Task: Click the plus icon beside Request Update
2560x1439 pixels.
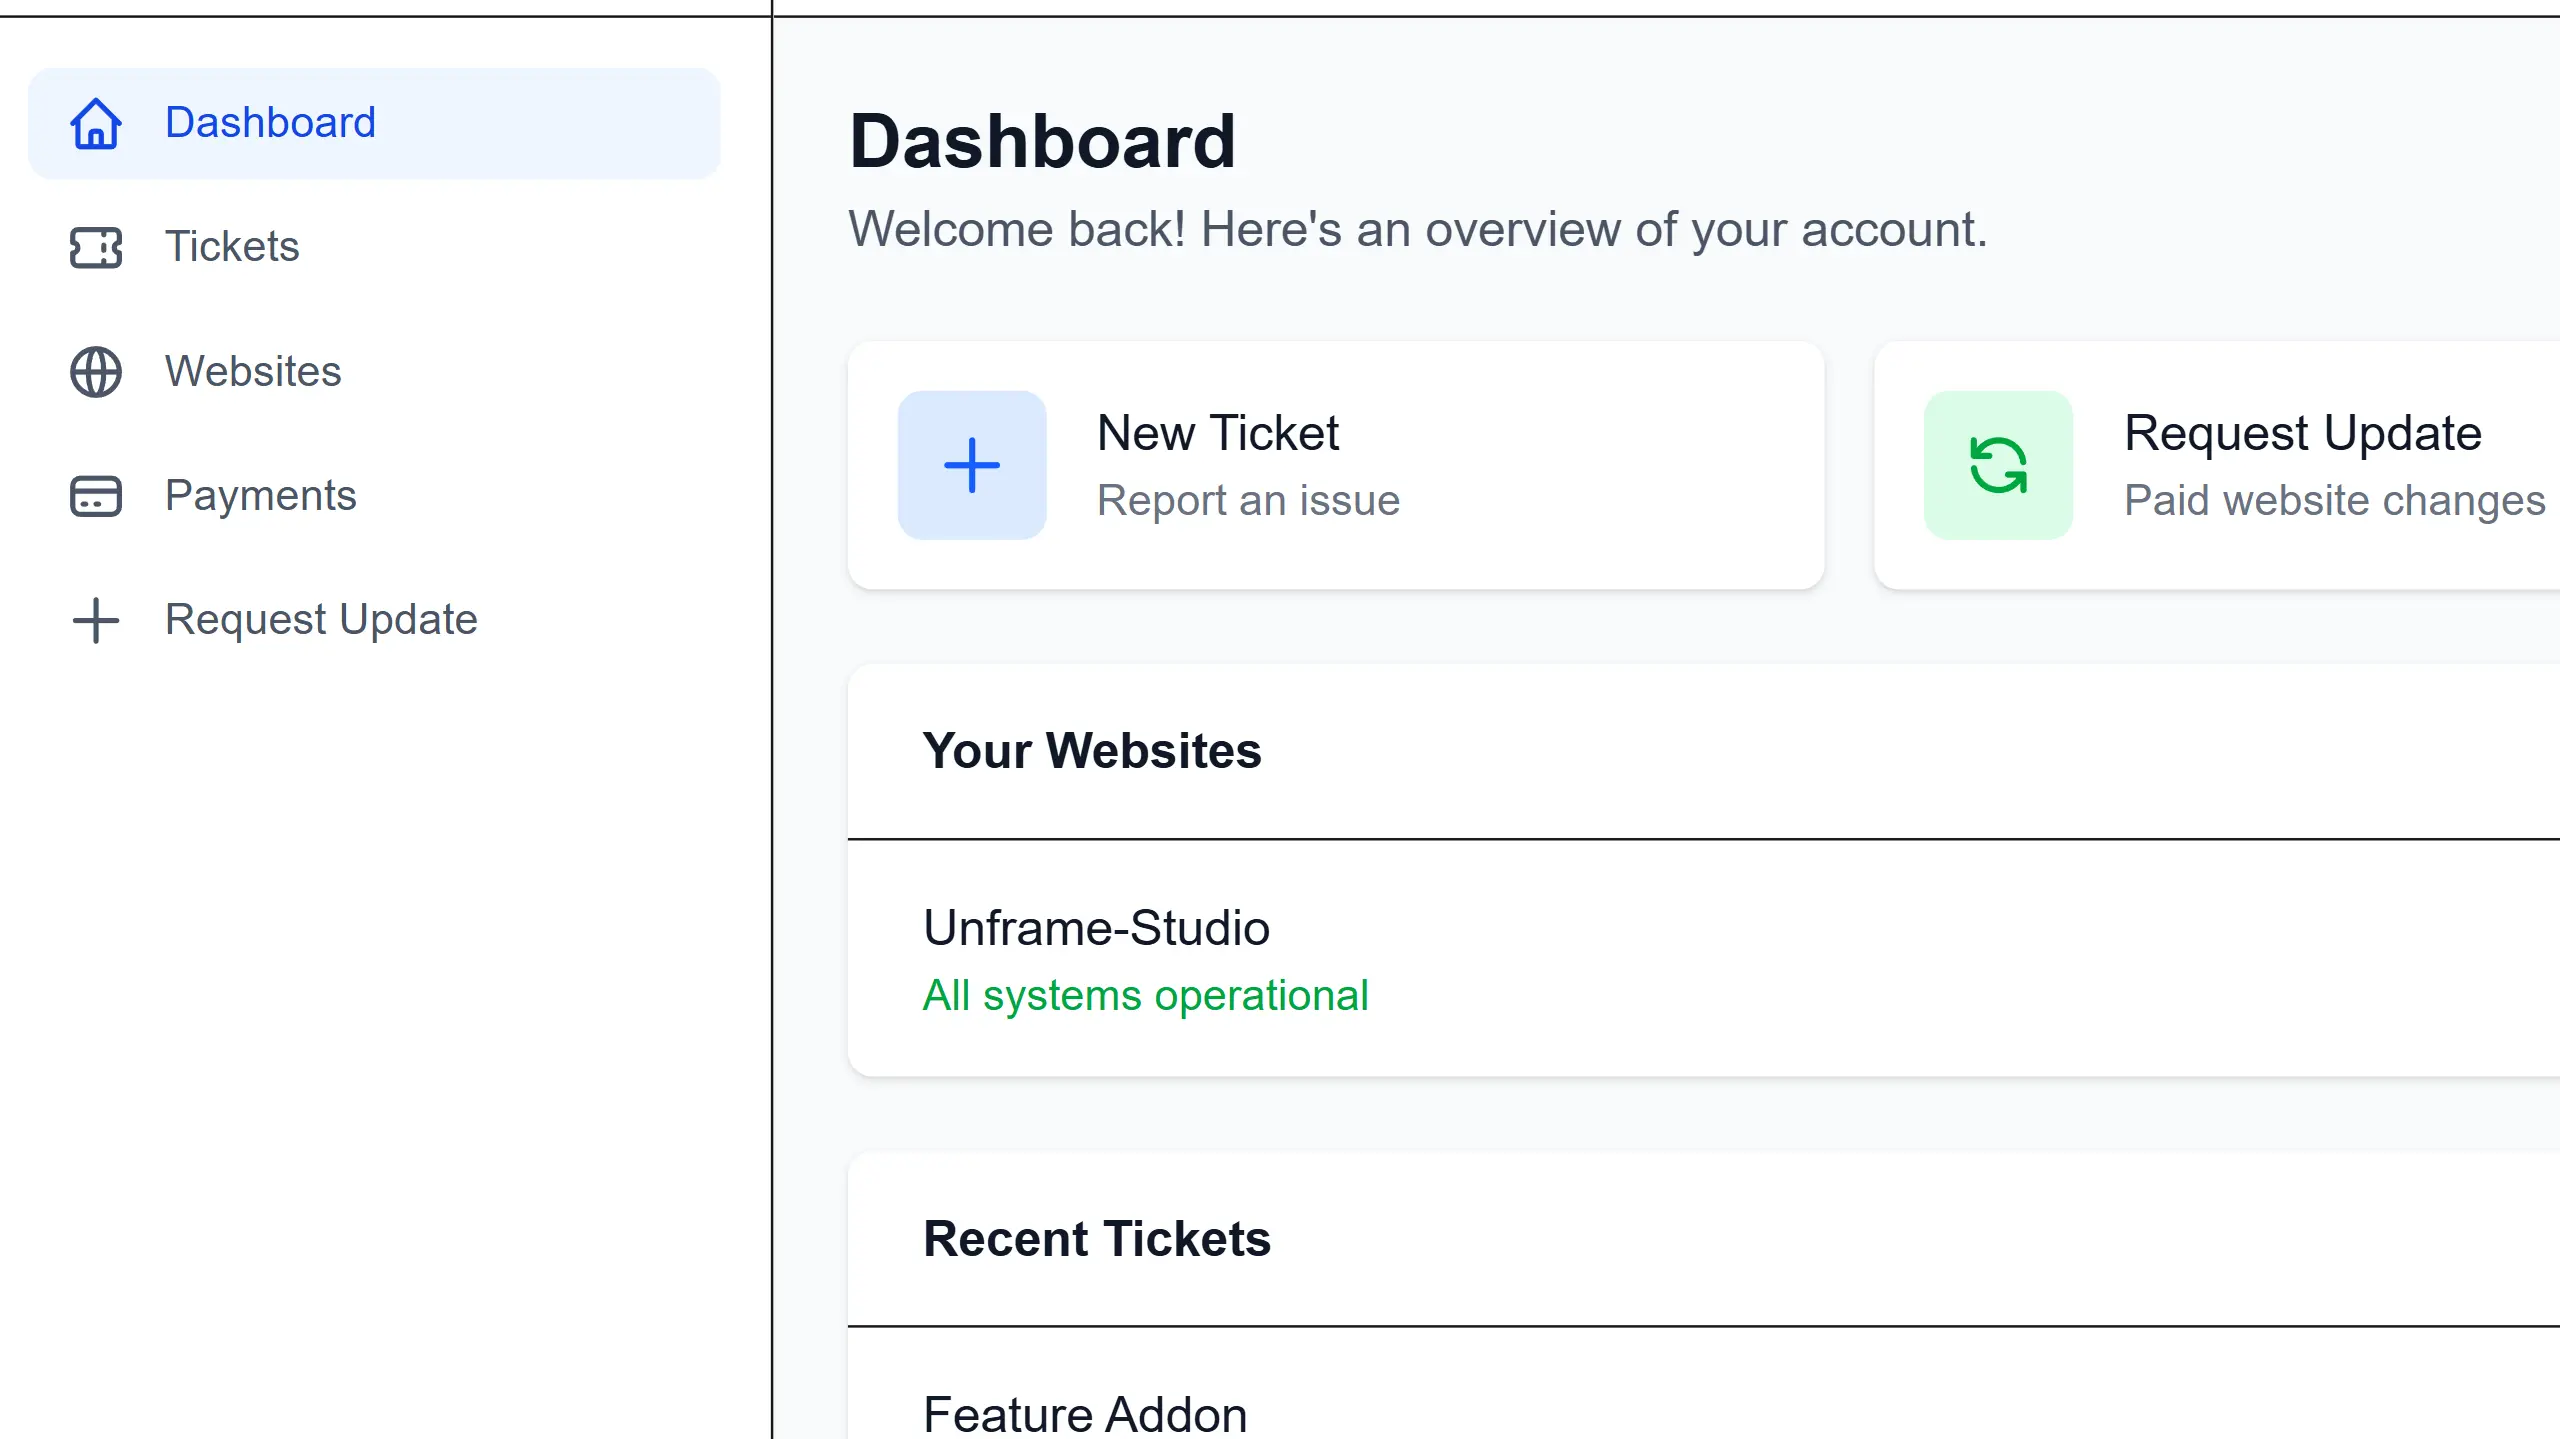Action: point(95,619)
